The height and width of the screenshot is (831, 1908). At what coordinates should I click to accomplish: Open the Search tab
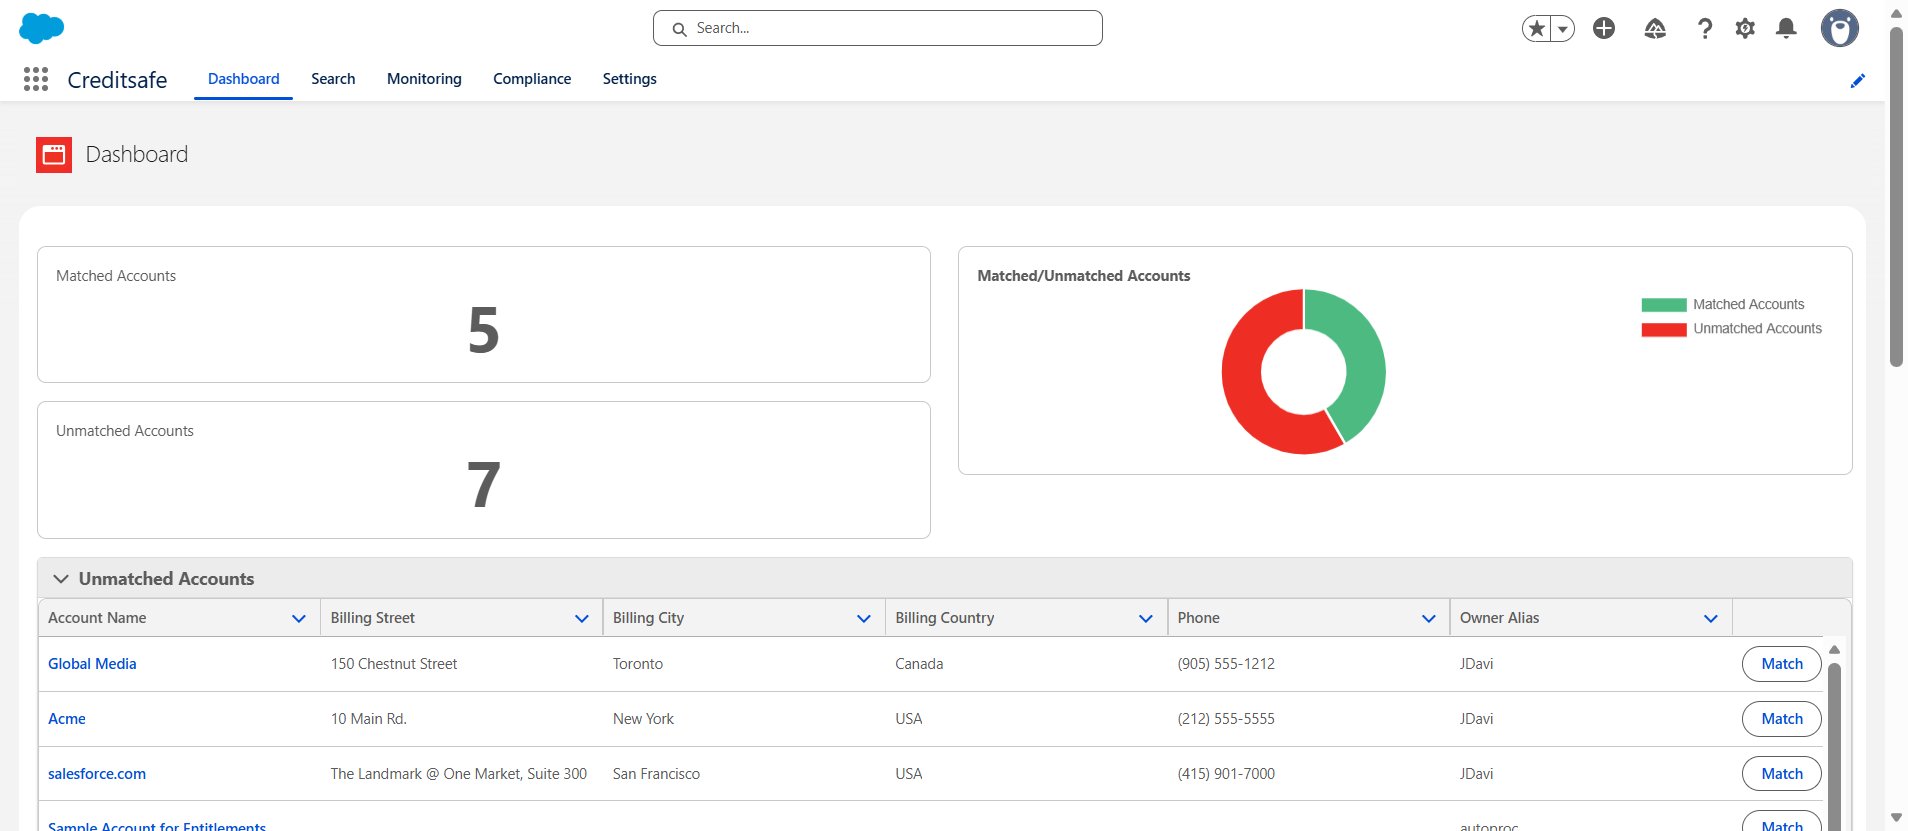point(333,79)
